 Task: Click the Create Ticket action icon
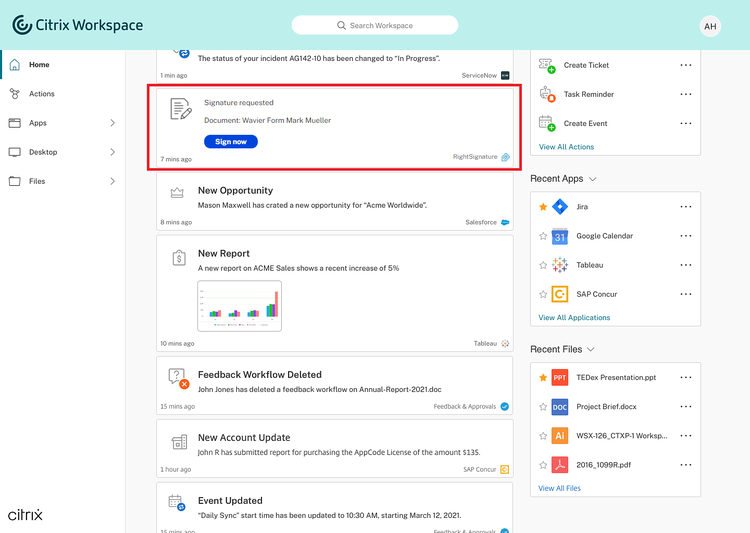point(547,66)
